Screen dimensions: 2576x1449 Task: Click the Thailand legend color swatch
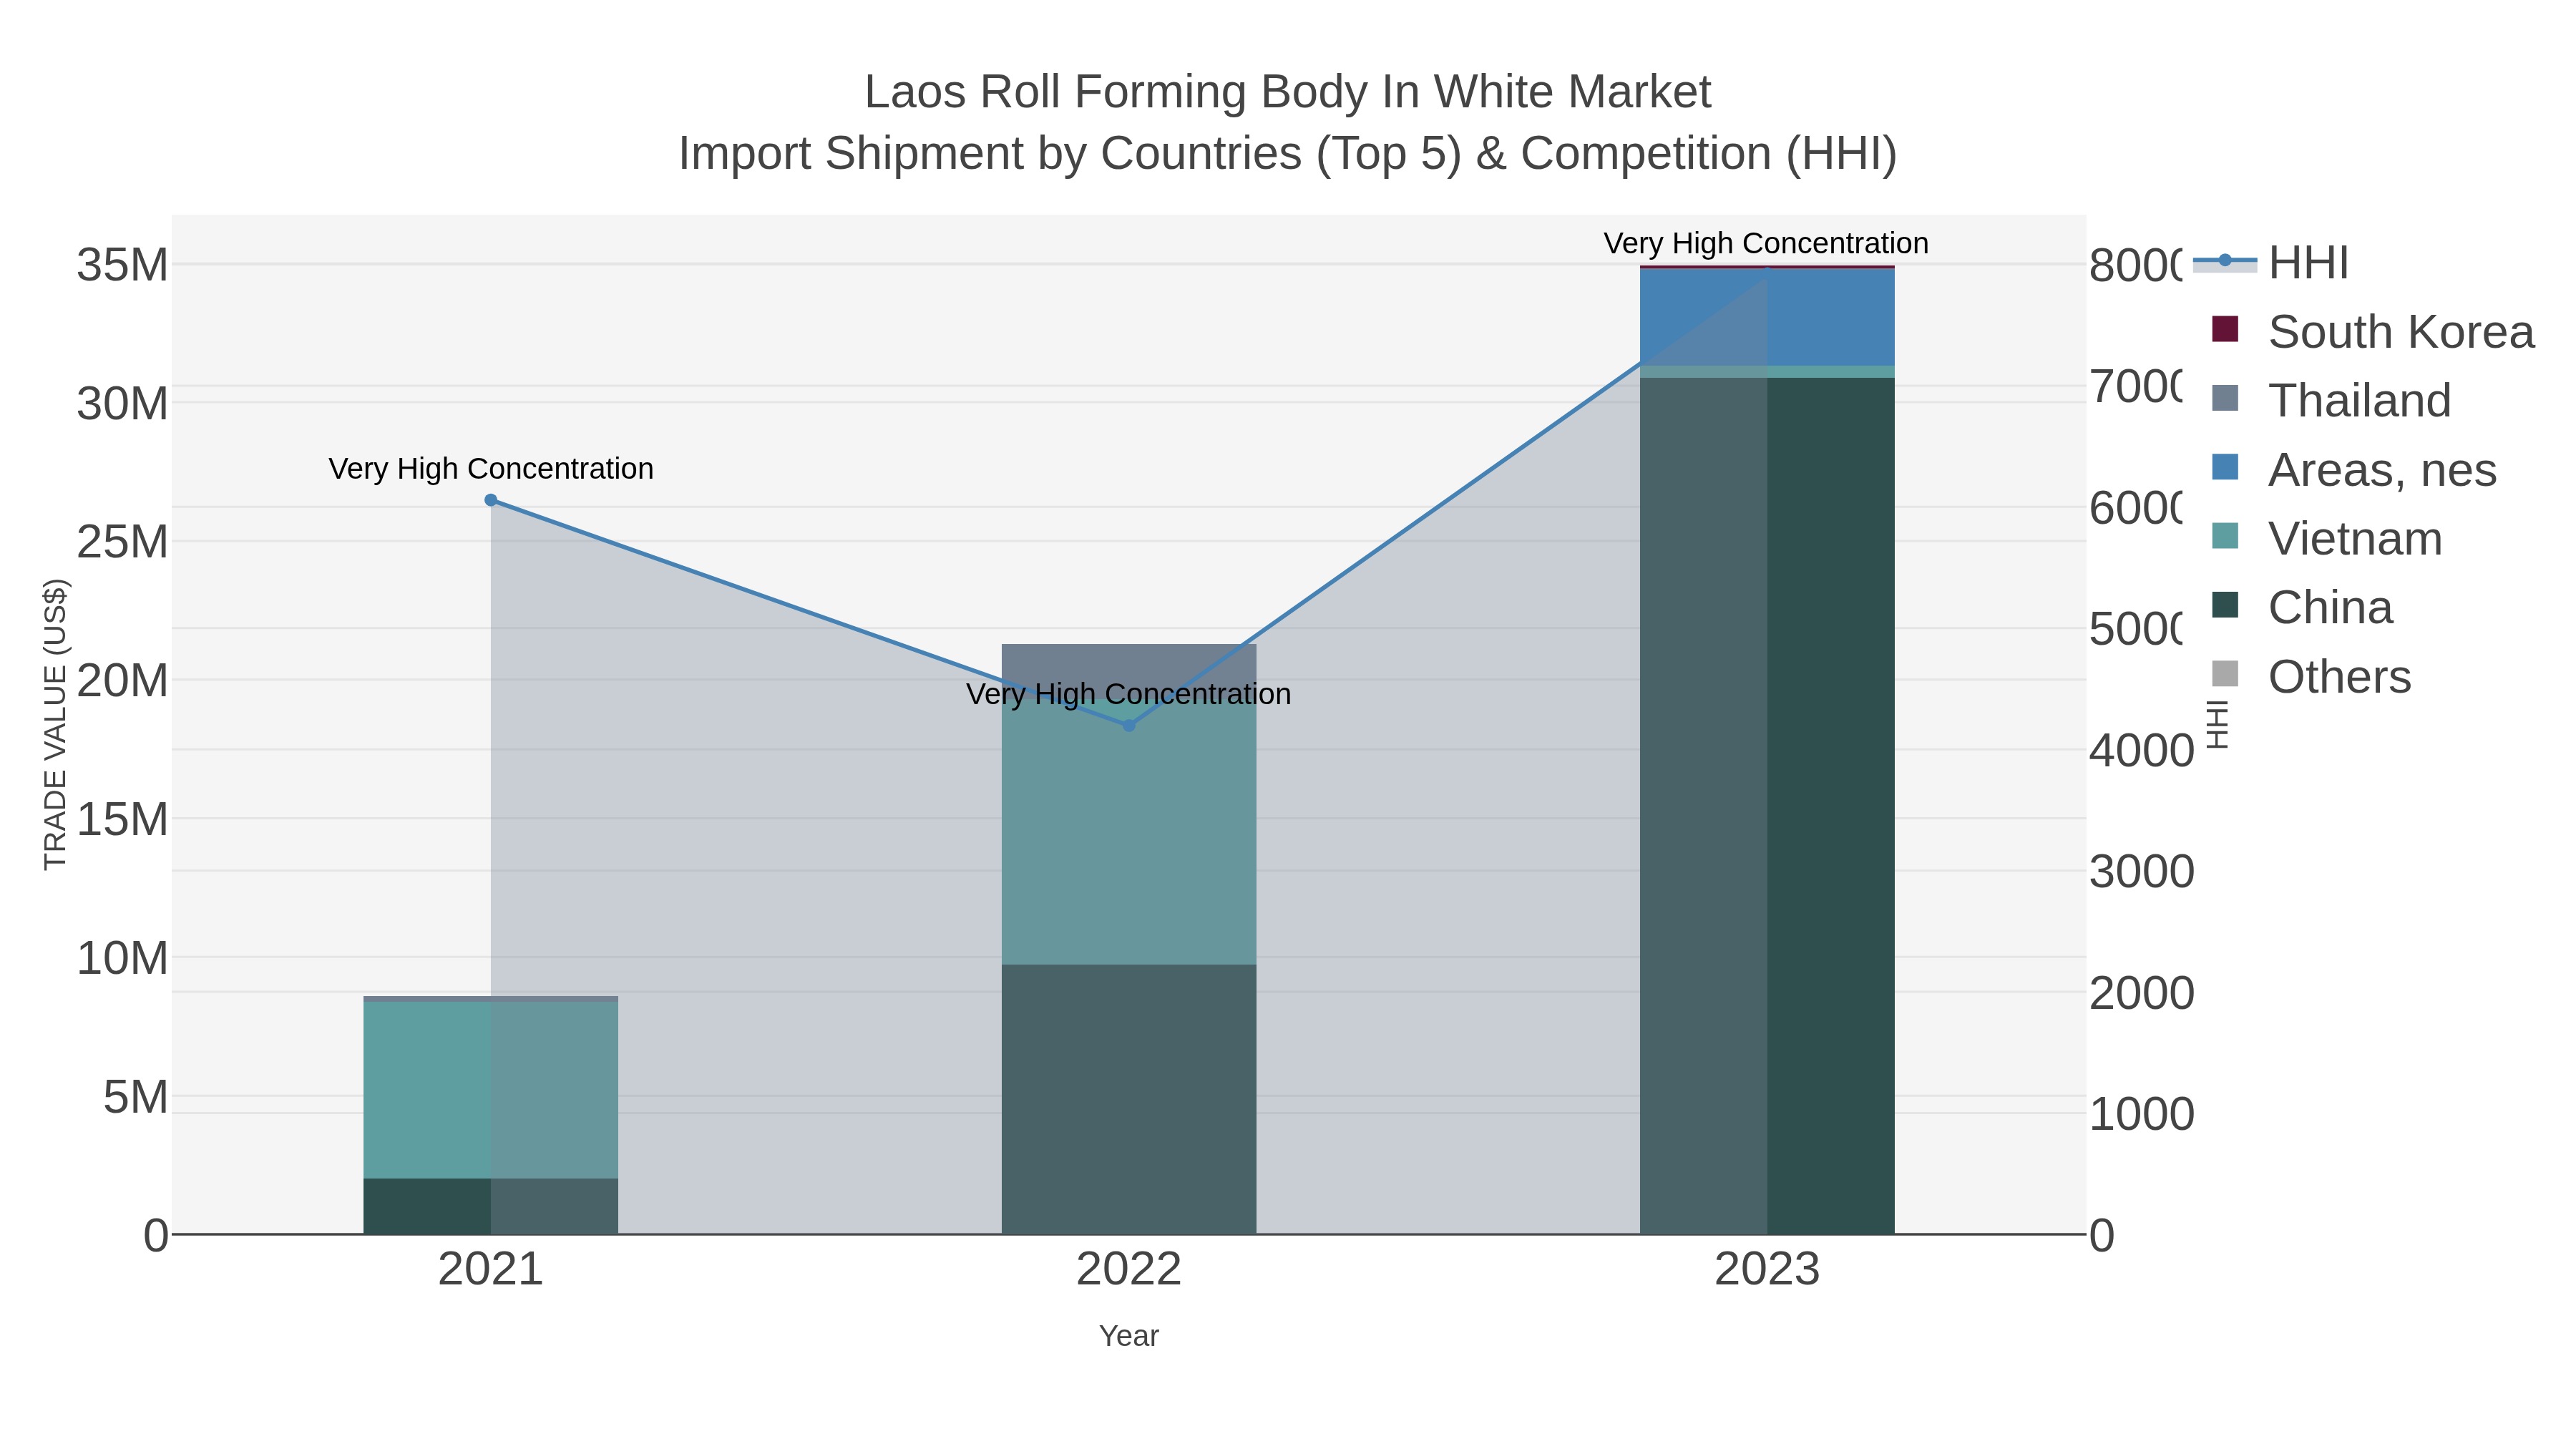[x=2225, y=398]
